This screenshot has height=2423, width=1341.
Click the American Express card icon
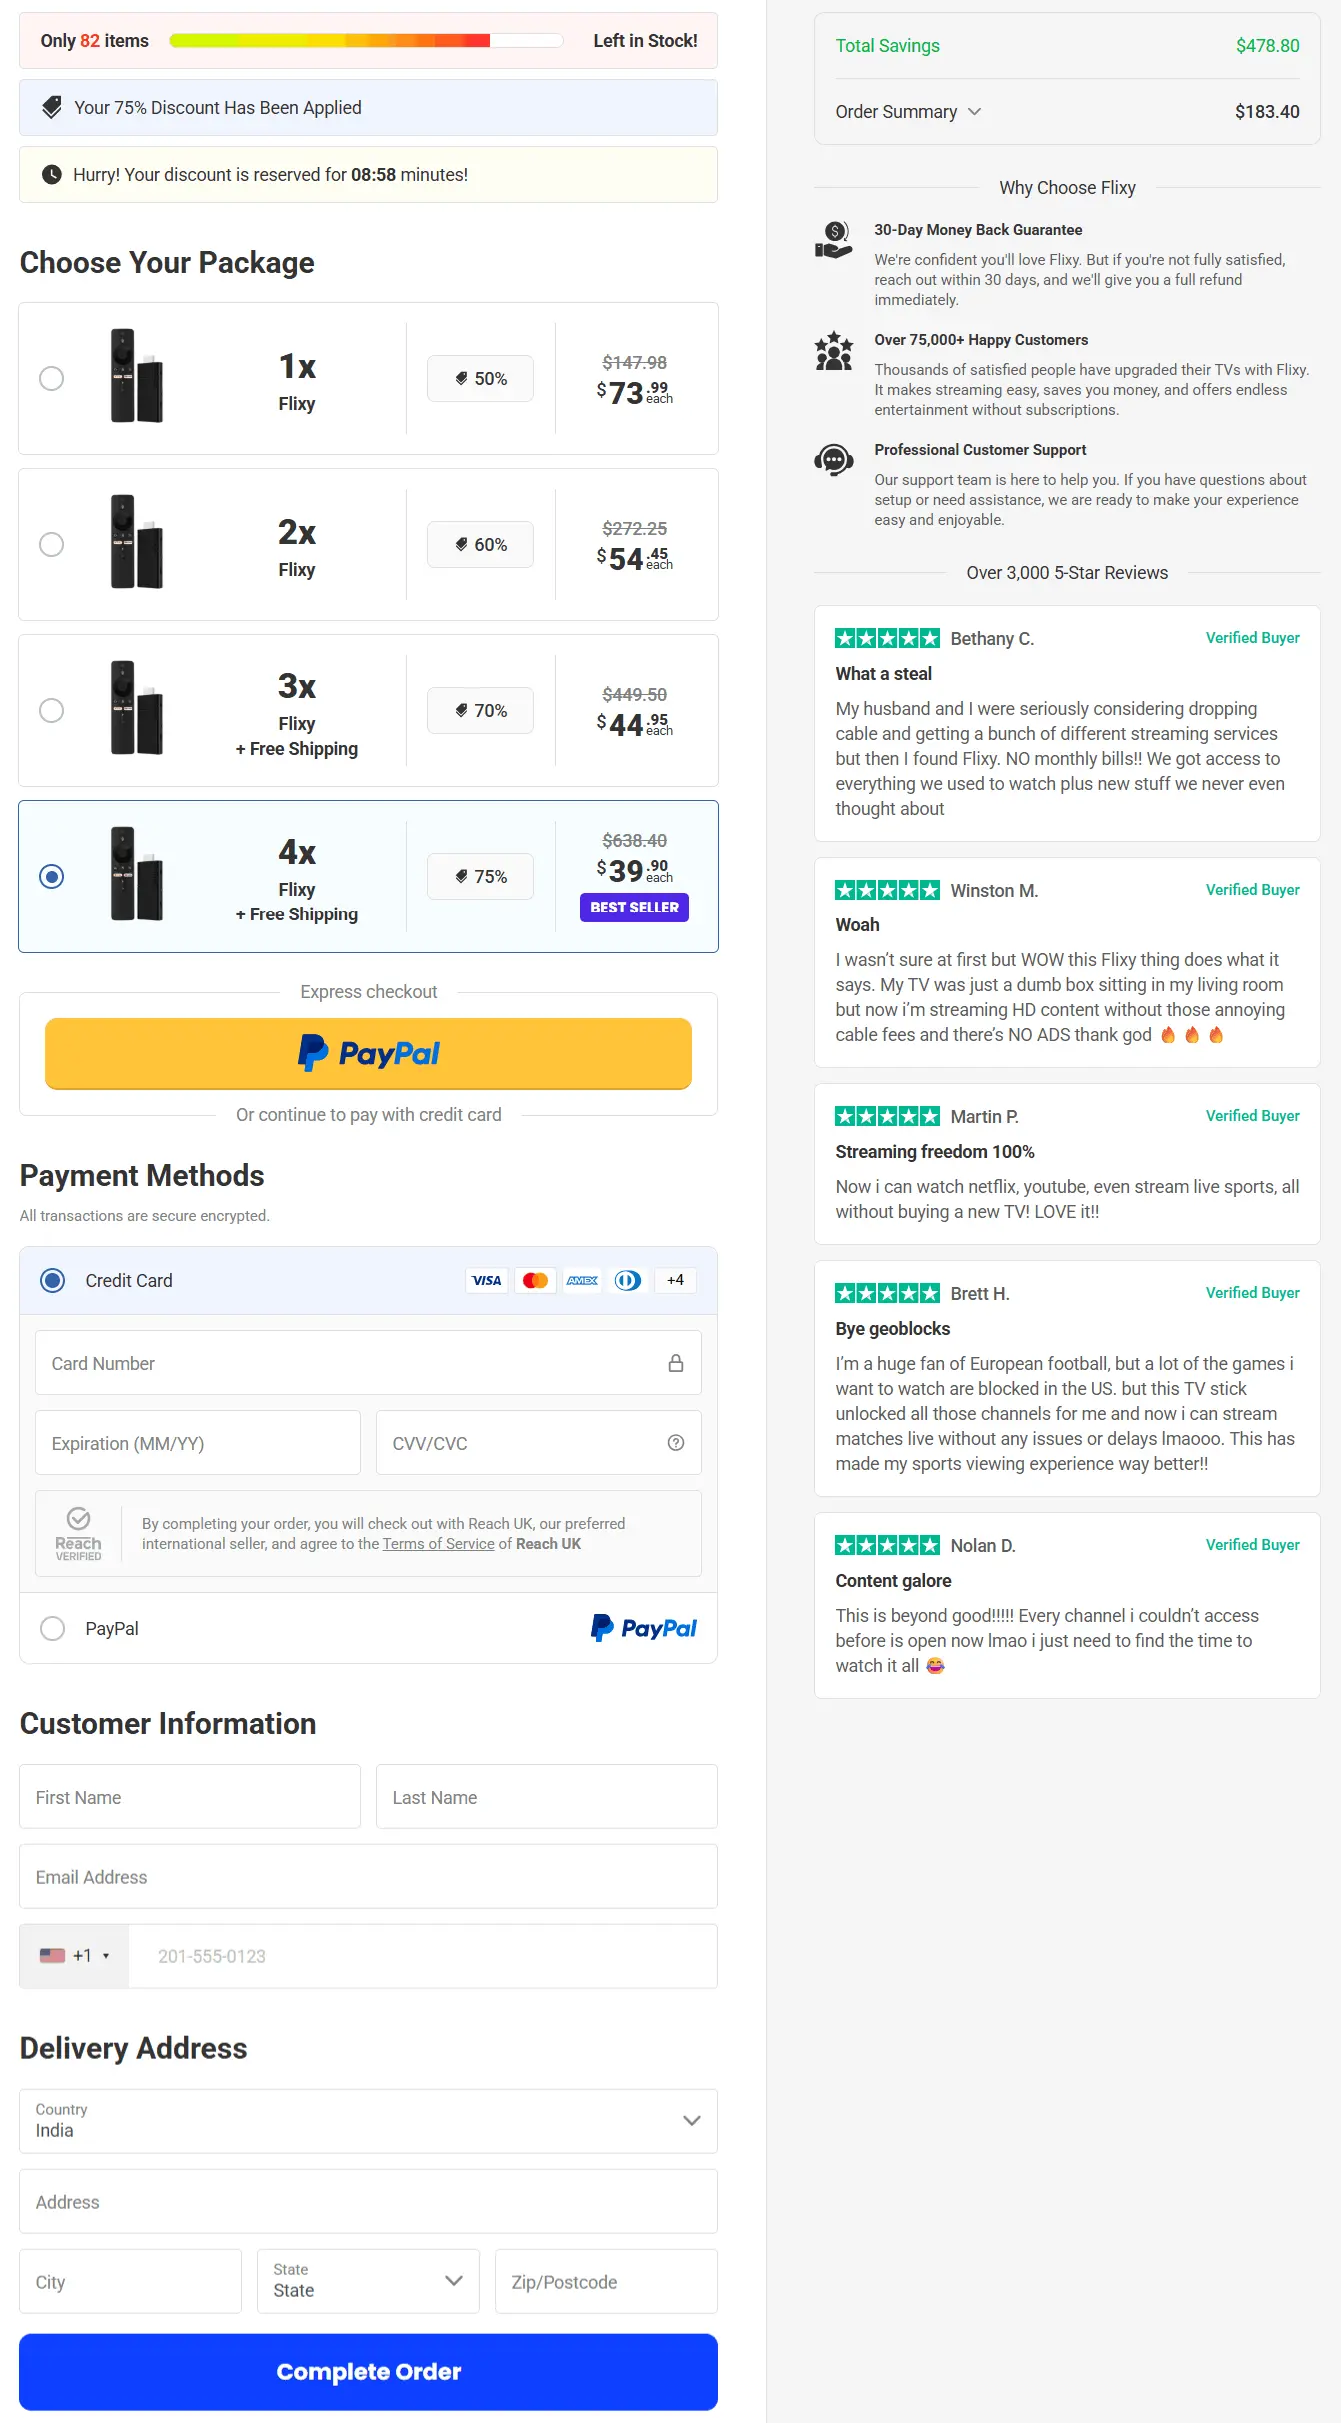pyautogui.click(x=581, y=1280)
